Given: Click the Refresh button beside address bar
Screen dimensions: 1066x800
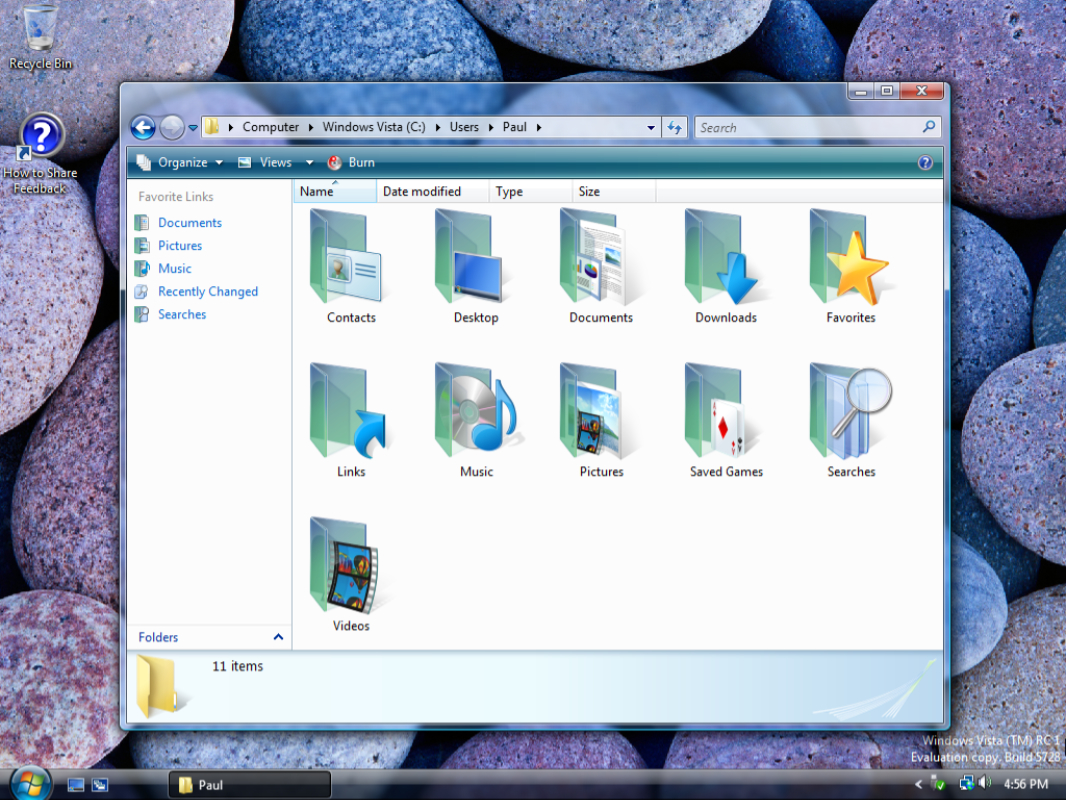Looking at the screenshot, I should pos(675,128).
